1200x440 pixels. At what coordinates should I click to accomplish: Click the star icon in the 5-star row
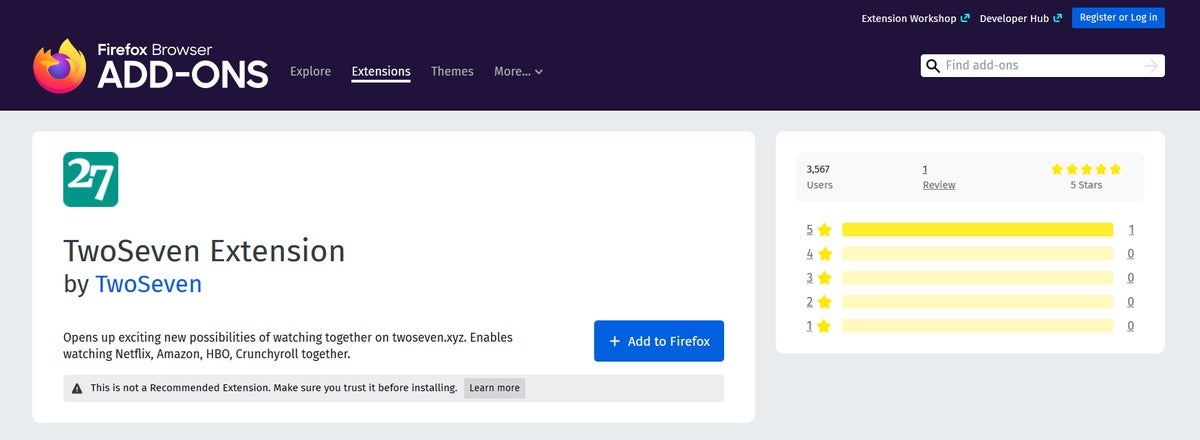(x=825, y=229)
